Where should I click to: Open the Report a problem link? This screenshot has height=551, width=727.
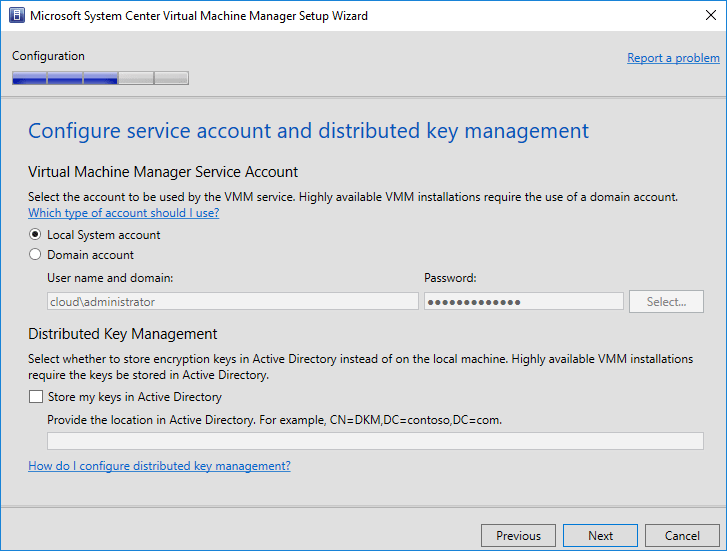tap(672, 58)
